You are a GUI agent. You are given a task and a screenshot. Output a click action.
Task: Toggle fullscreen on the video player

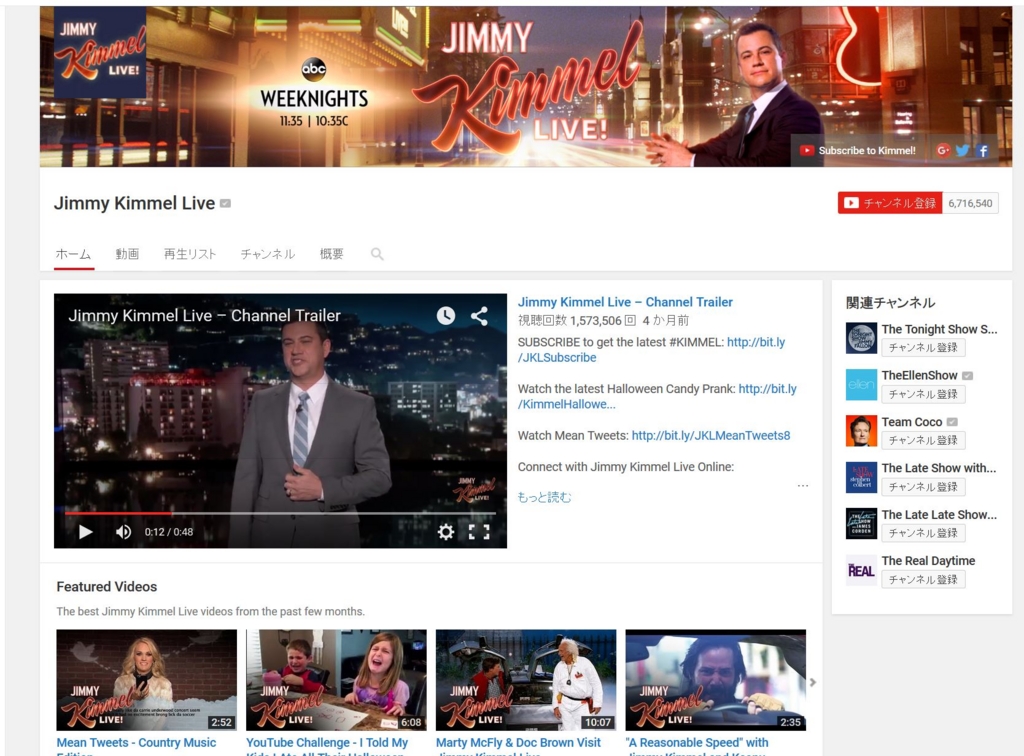[x=479, y=532]
